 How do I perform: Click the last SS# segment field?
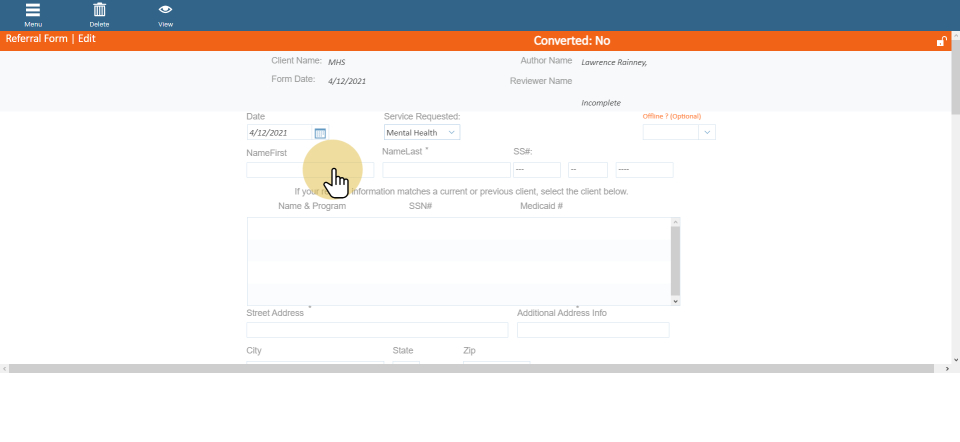(644, 170)
